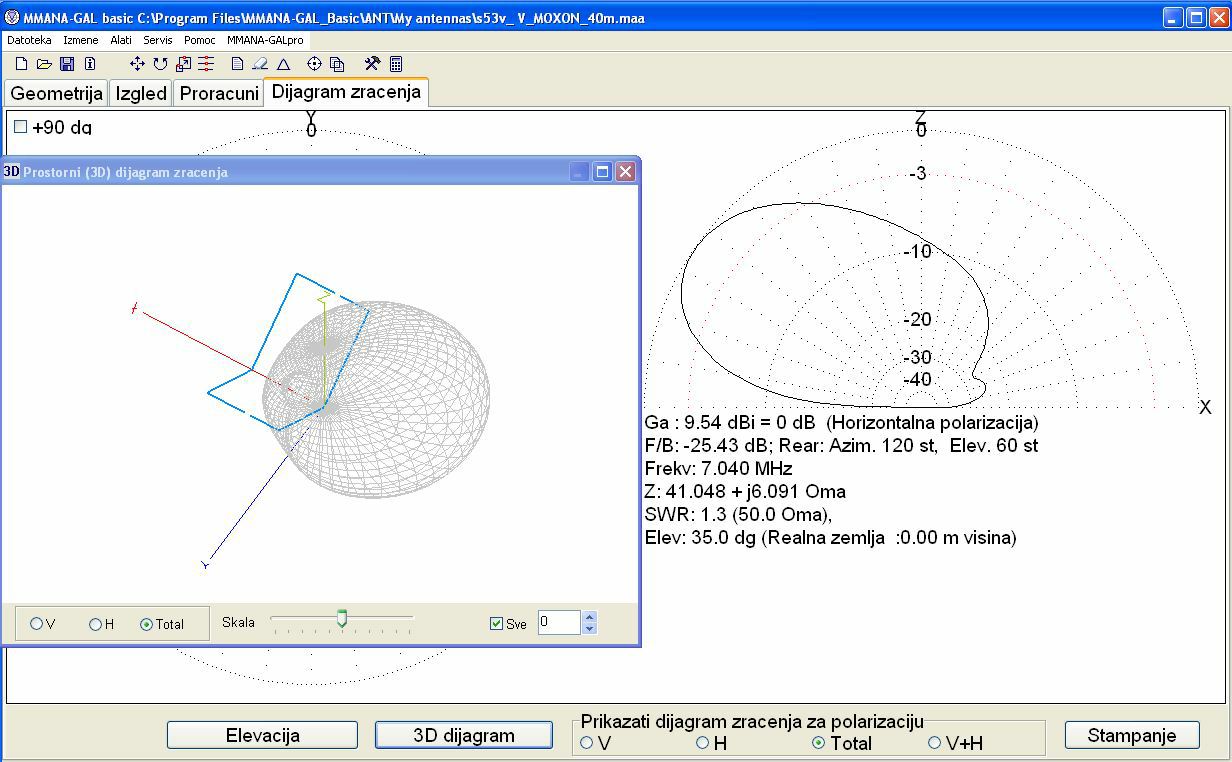Screen dimensions: 1232x762
Task: Uncheck the Sve checkbox in 3D window
Action: [497, 624]
